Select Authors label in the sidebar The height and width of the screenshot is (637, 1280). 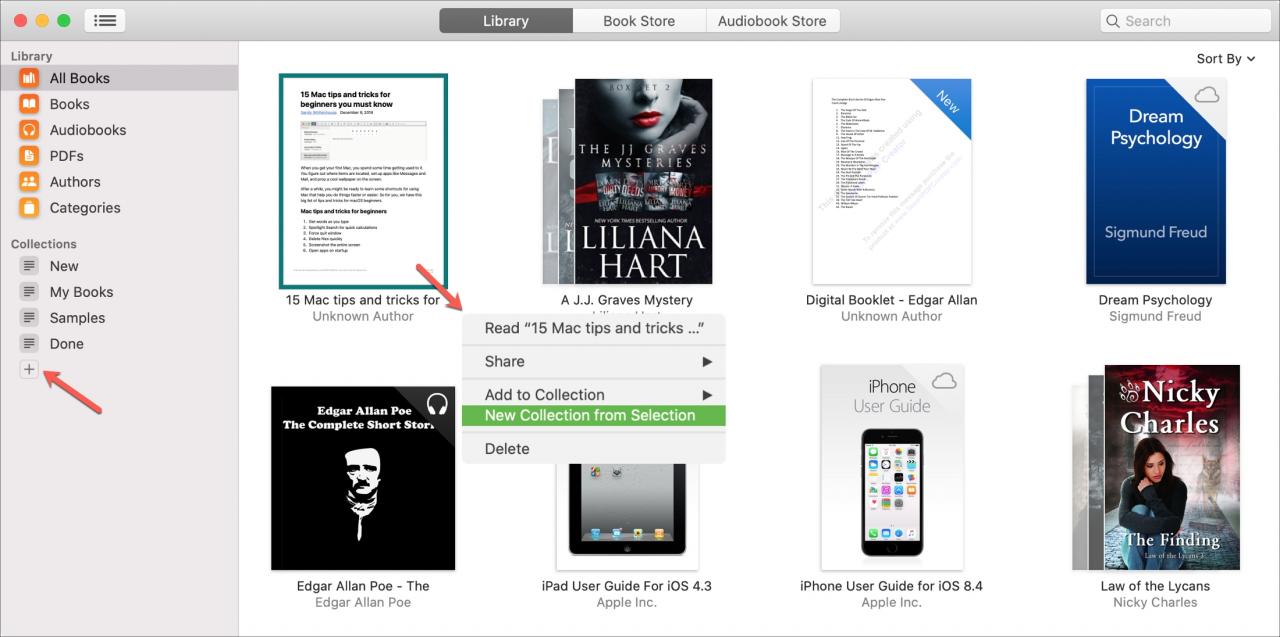click(75, 182)
